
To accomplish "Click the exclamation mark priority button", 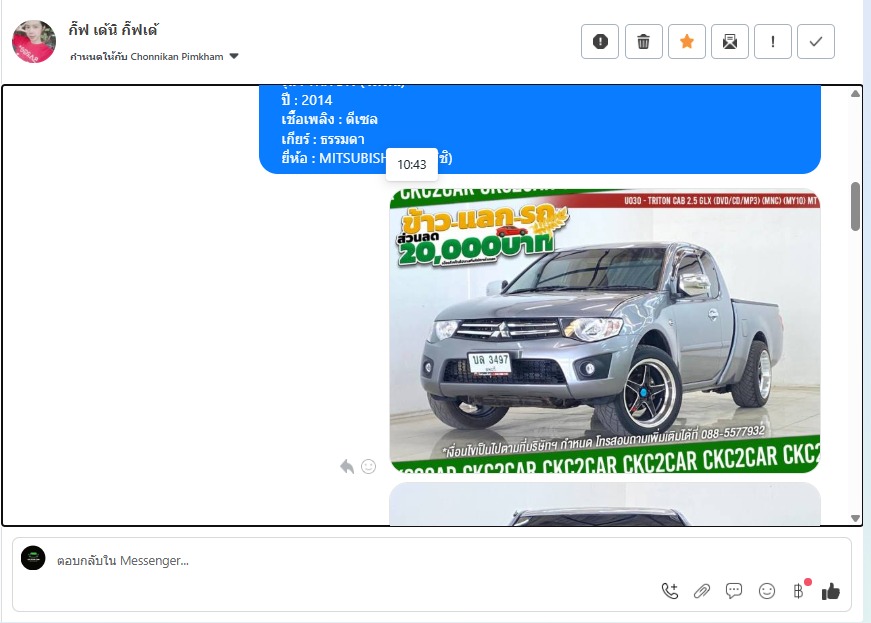I will pos(773,42).
